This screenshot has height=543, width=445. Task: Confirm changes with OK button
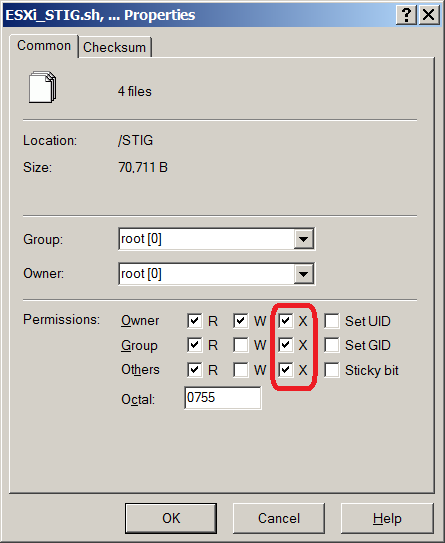[171, 518]
